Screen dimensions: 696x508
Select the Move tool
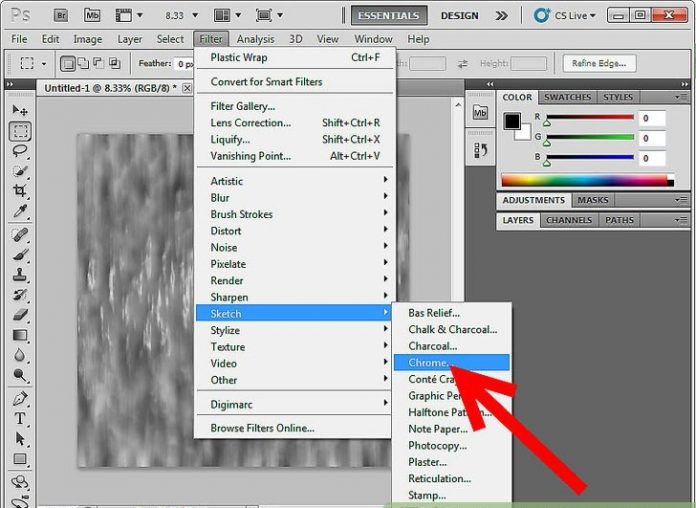point(20,110)
